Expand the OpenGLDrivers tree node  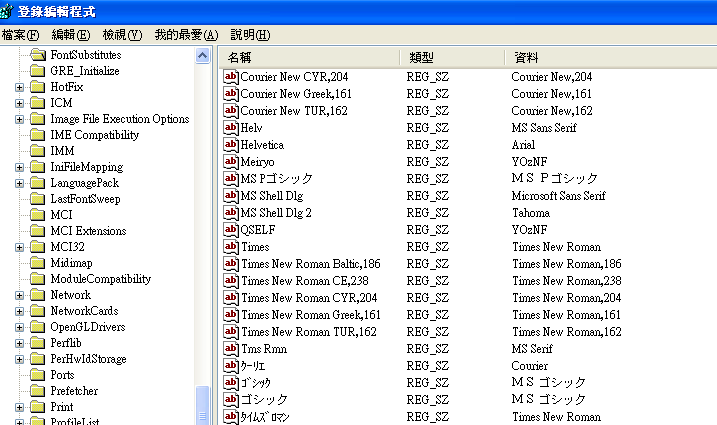coord(19,328)
